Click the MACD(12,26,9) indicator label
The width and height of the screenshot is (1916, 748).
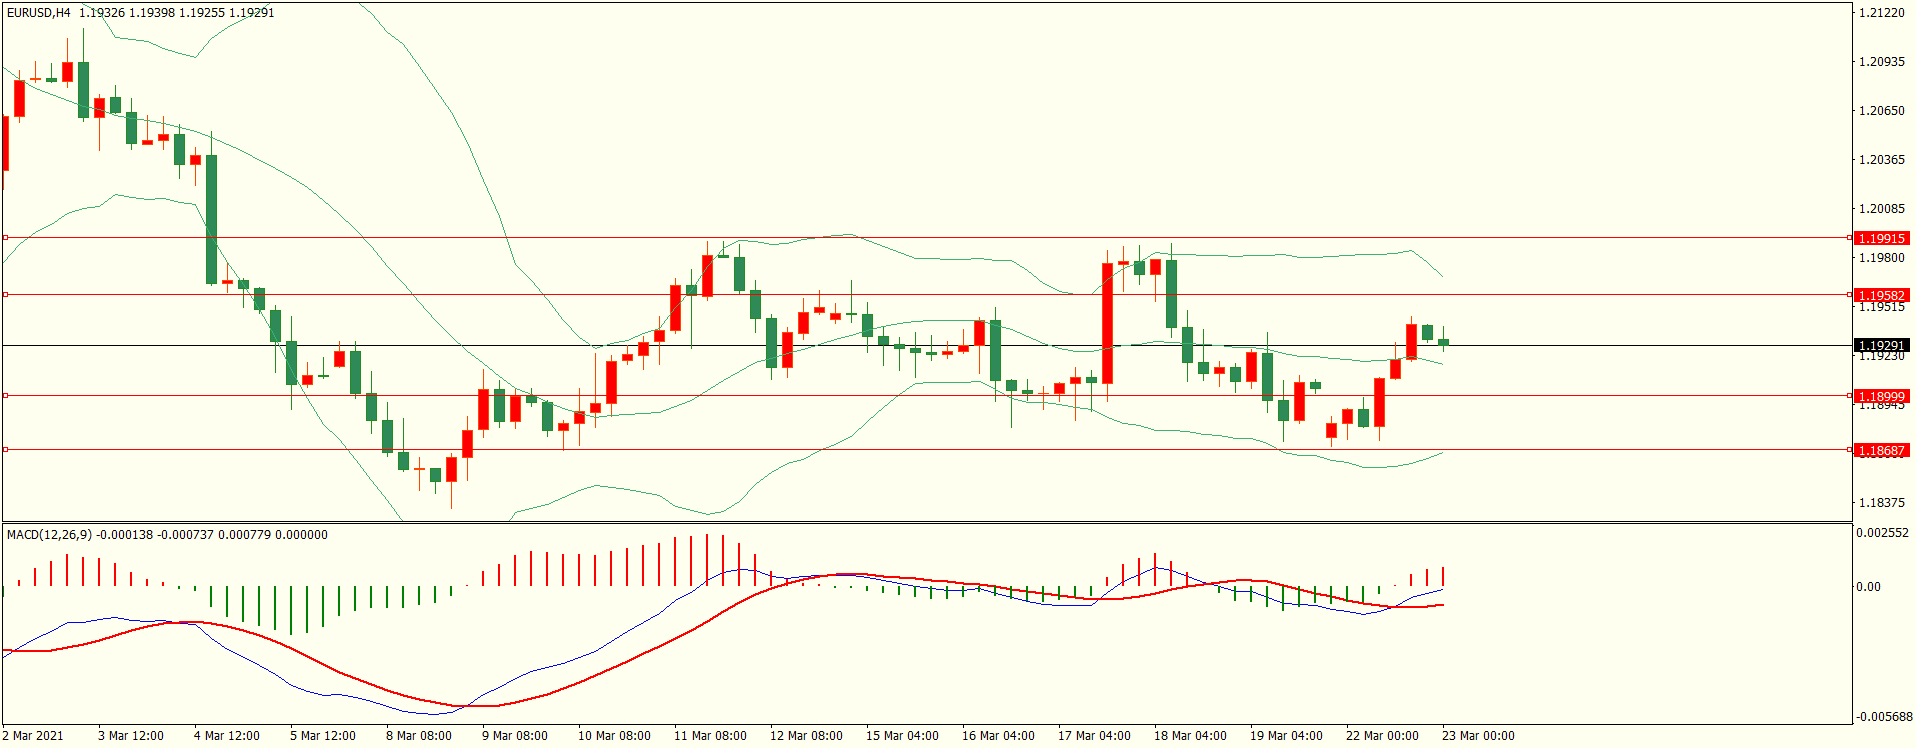(49, 535)
